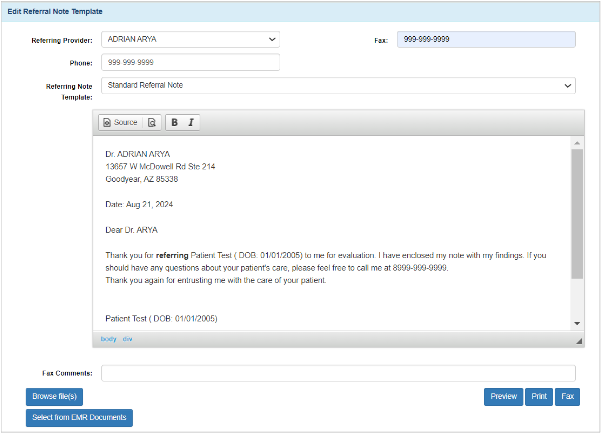The width and height of the screenshot is (602, 434).
Task: Open the Preview of the referral note
Action: [503, 397]
